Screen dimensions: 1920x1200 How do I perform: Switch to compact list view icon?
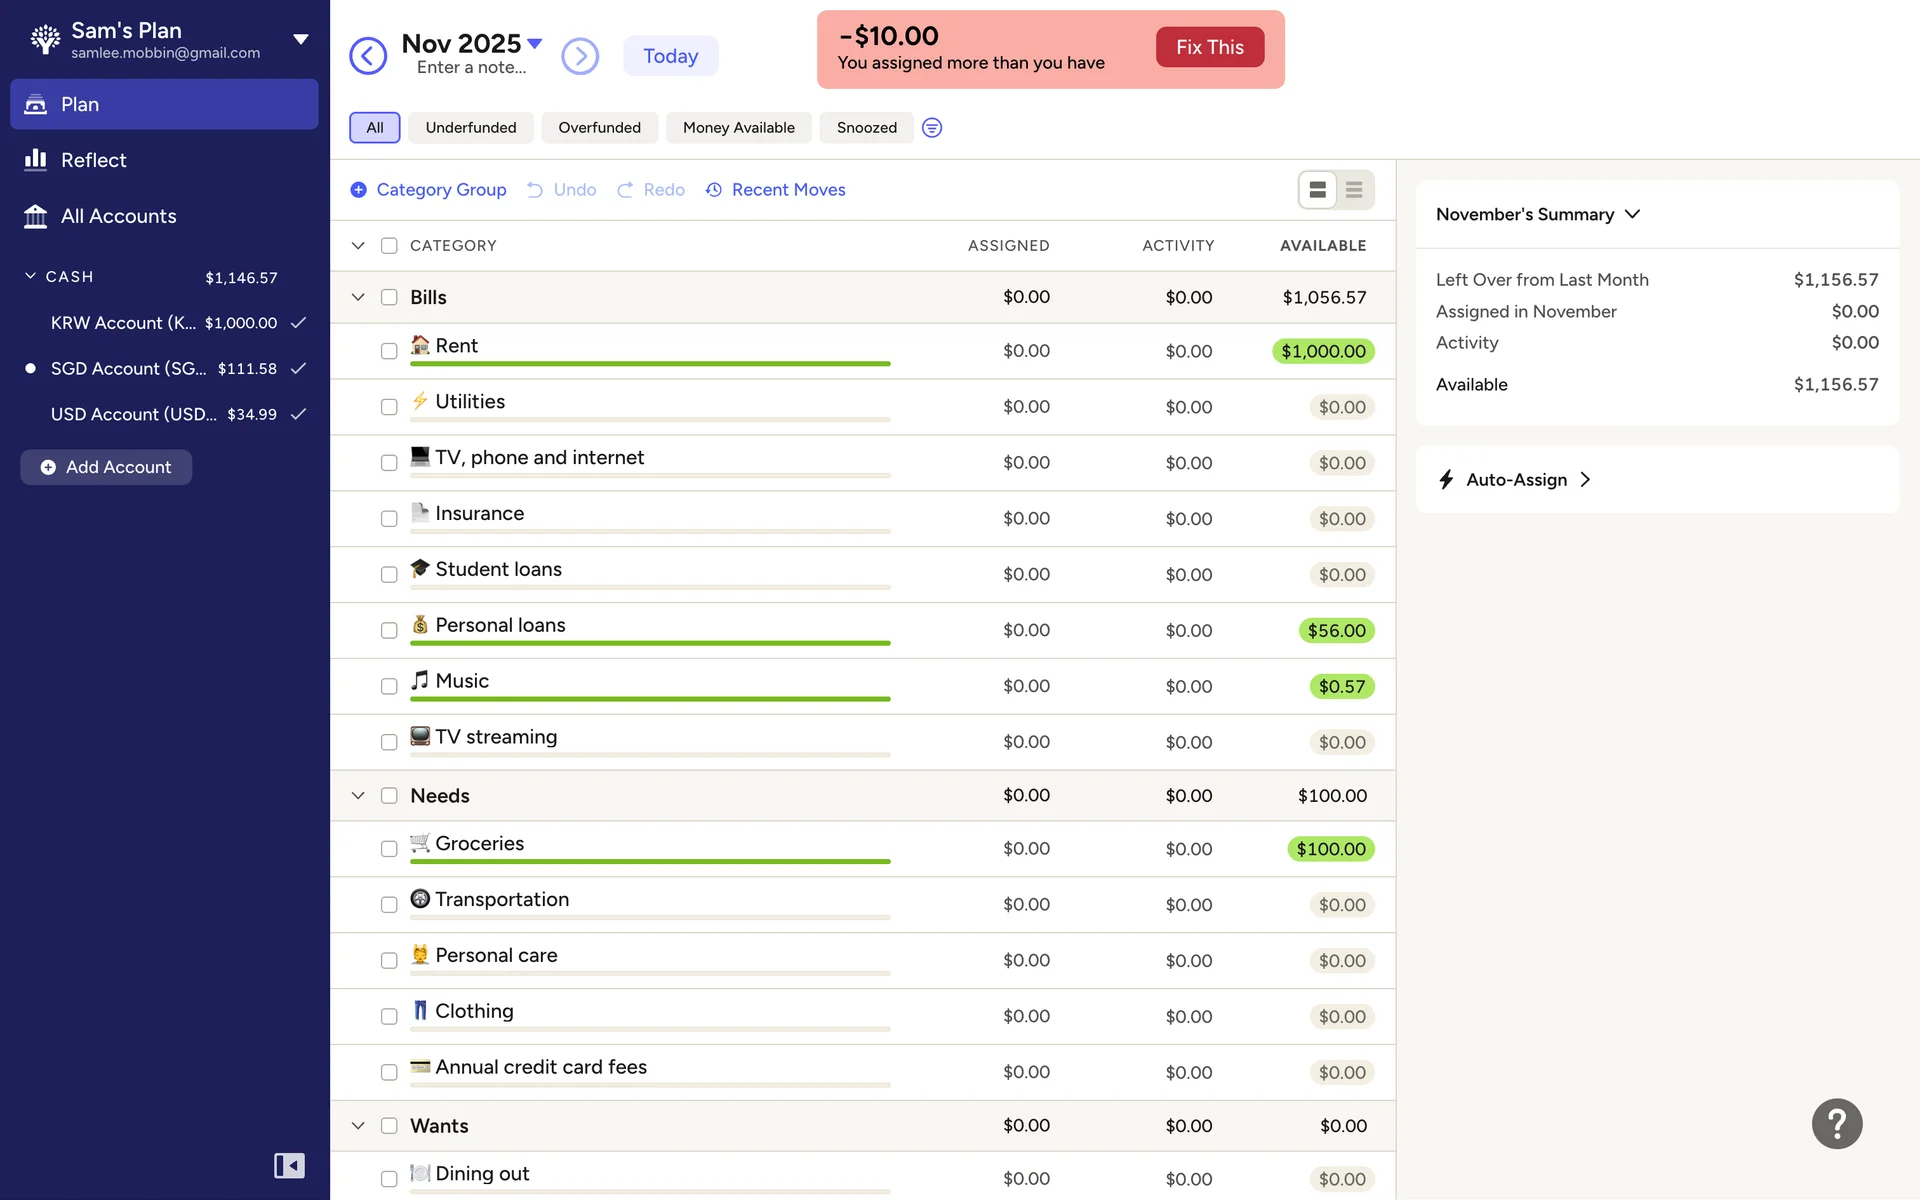[1354, 190]
